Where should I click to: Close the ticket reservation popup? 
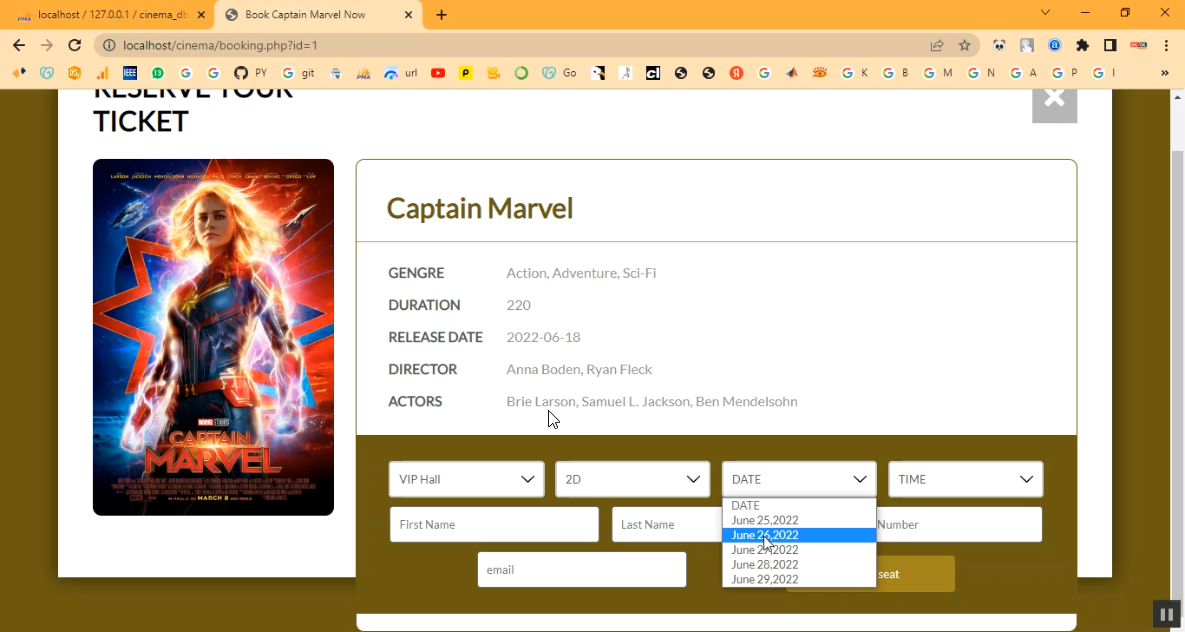pos(1054,100)
